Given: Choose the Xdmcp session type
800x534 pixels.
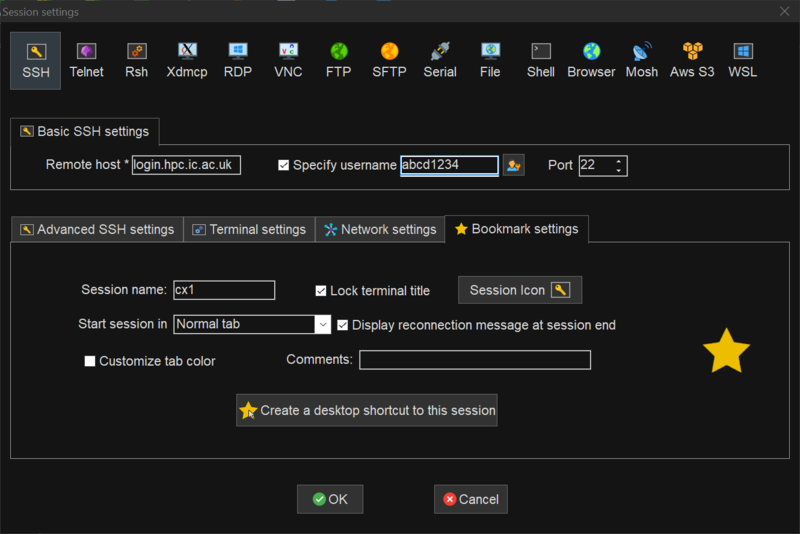Looking at the screenshot, I should [187, 61].
